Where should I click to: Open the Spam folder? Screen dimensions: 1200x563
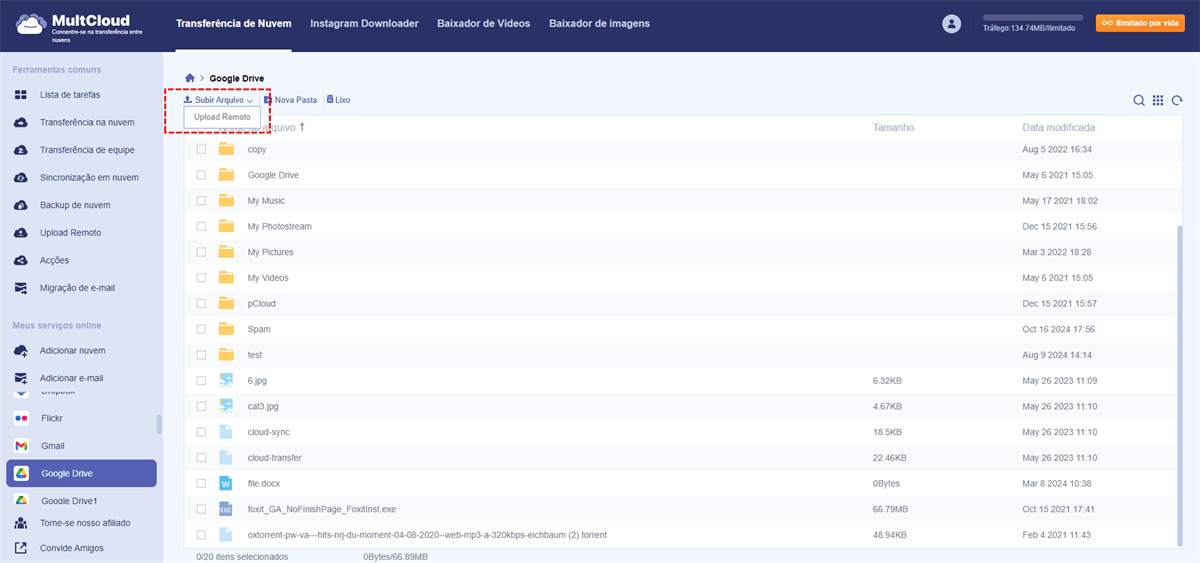tap(259, 329)
